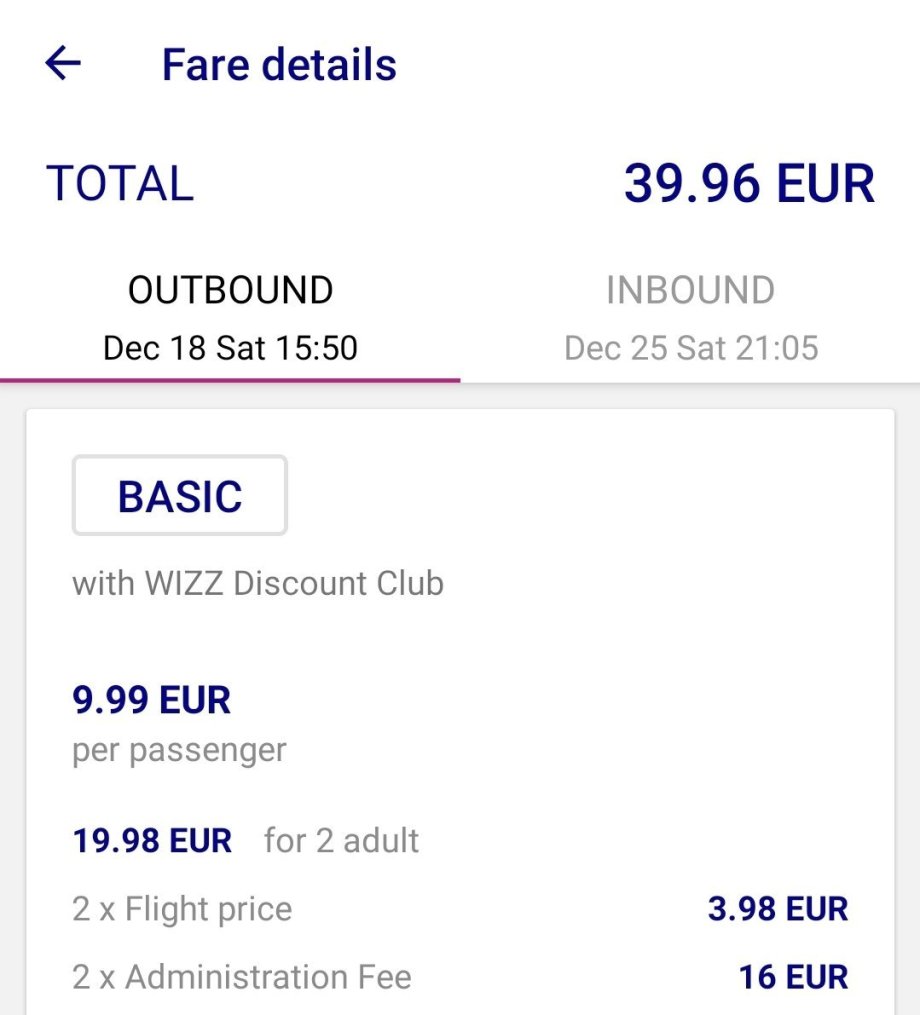
Task: Tap the 16 EUR administration fee amount
Action: (793, 976)
